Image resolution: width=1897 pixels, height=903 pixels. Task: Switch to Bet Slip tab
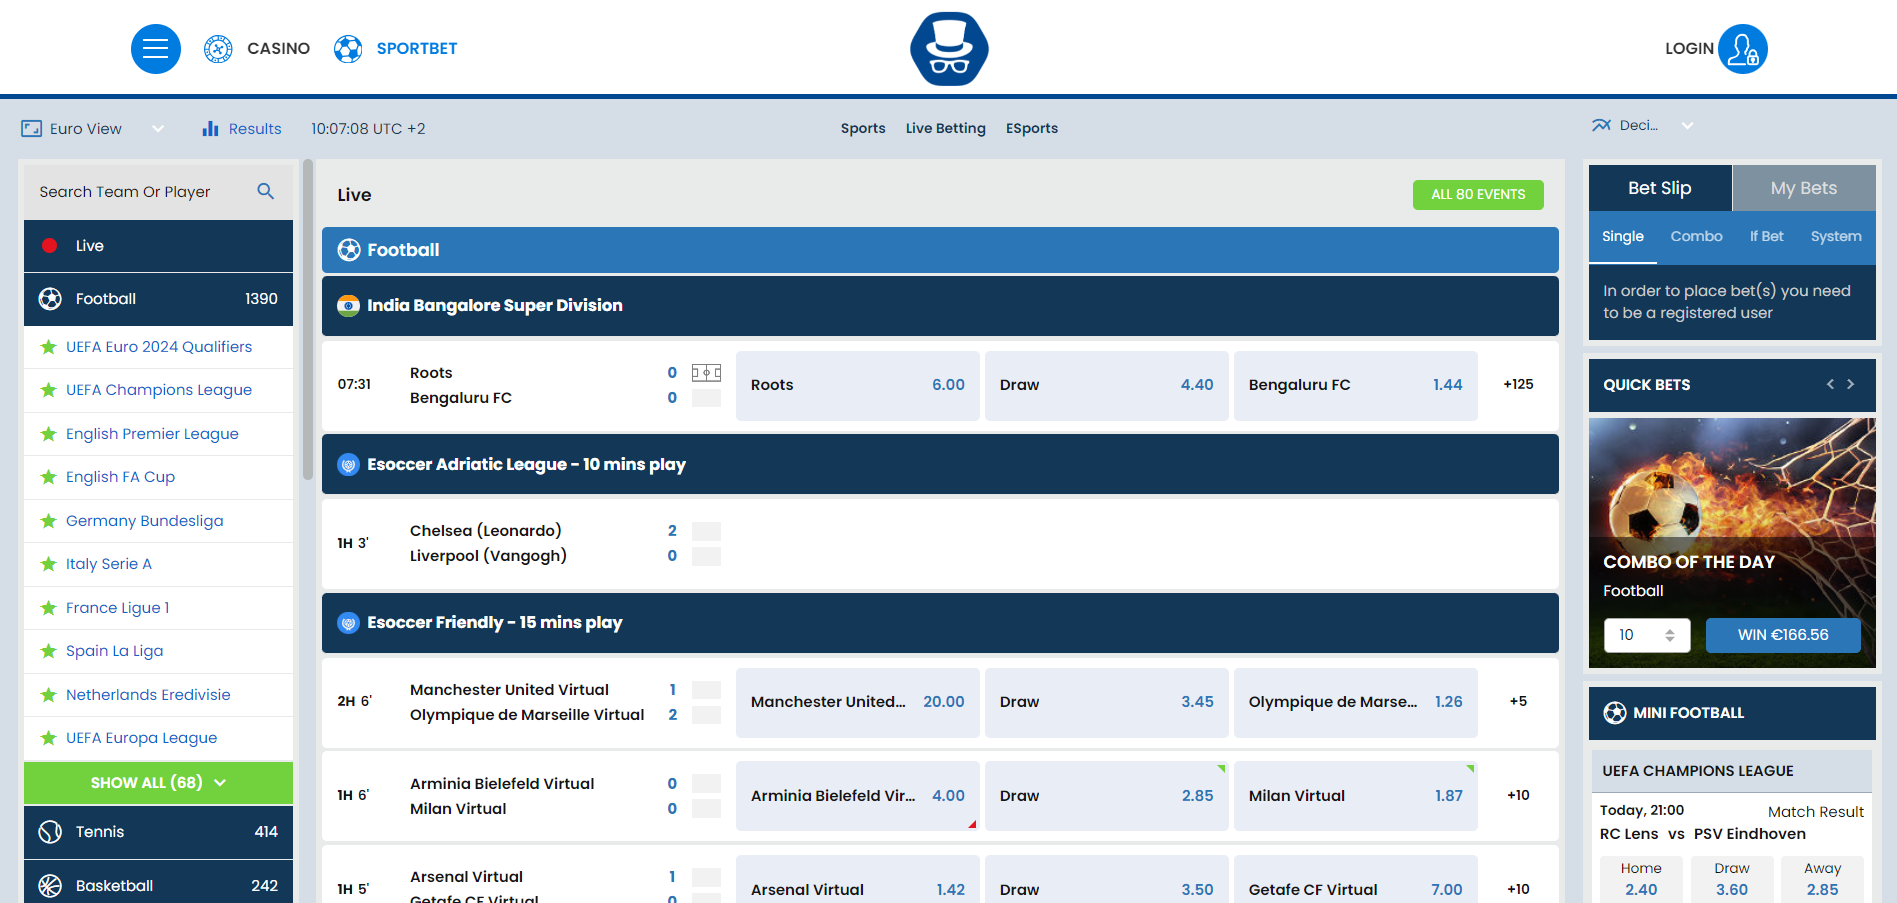coord(1660,188)
